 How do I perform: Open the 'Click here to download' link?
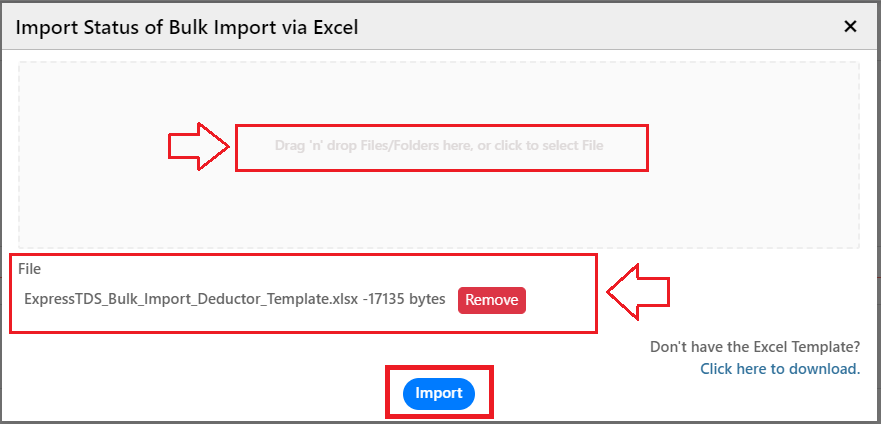point(780,369)
